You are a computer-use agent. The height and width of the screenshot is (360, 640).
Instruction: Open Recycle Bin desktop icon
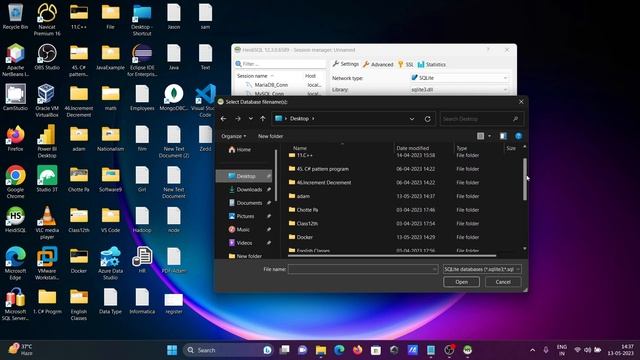coord(16,16)
